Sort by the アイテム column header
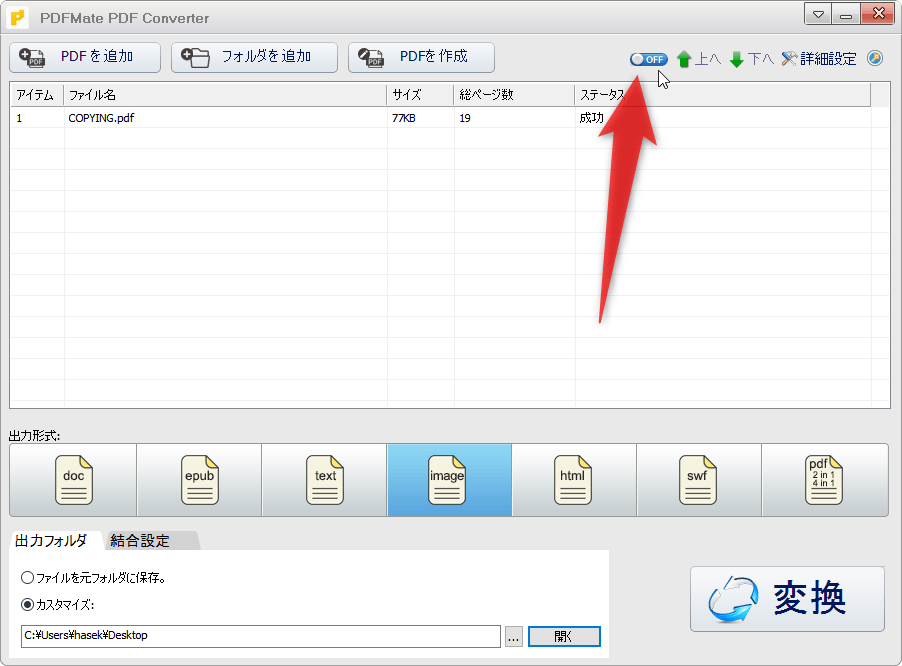 [36, 95]
